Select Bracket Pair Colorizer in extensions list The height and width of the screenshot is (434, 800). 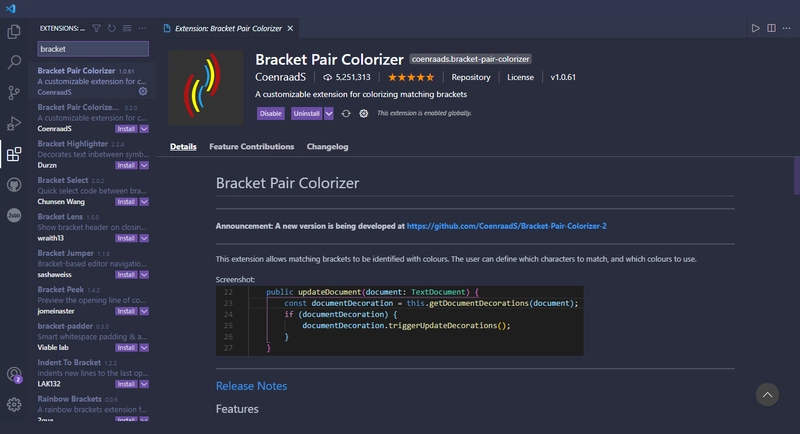92,81
